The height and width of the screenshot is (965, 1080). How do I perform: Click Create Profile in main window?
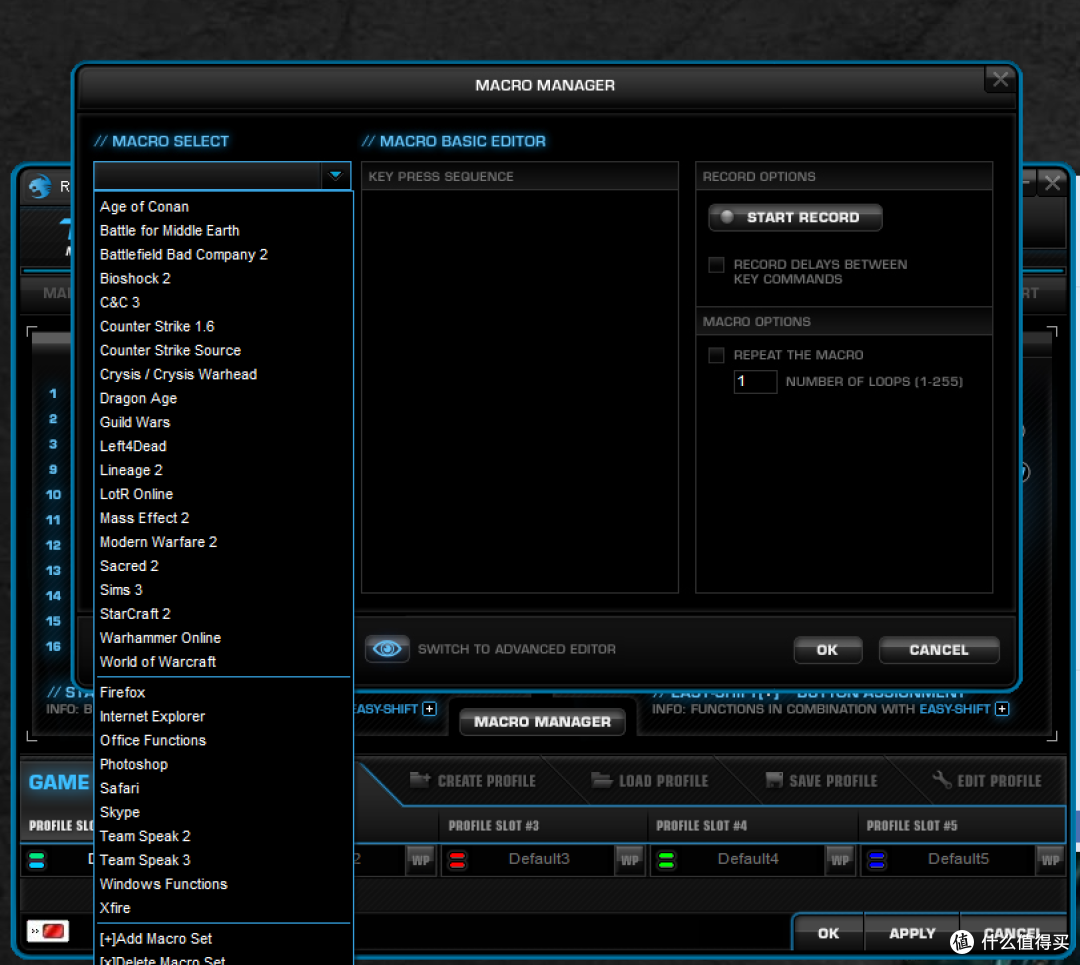coord(472,781)
